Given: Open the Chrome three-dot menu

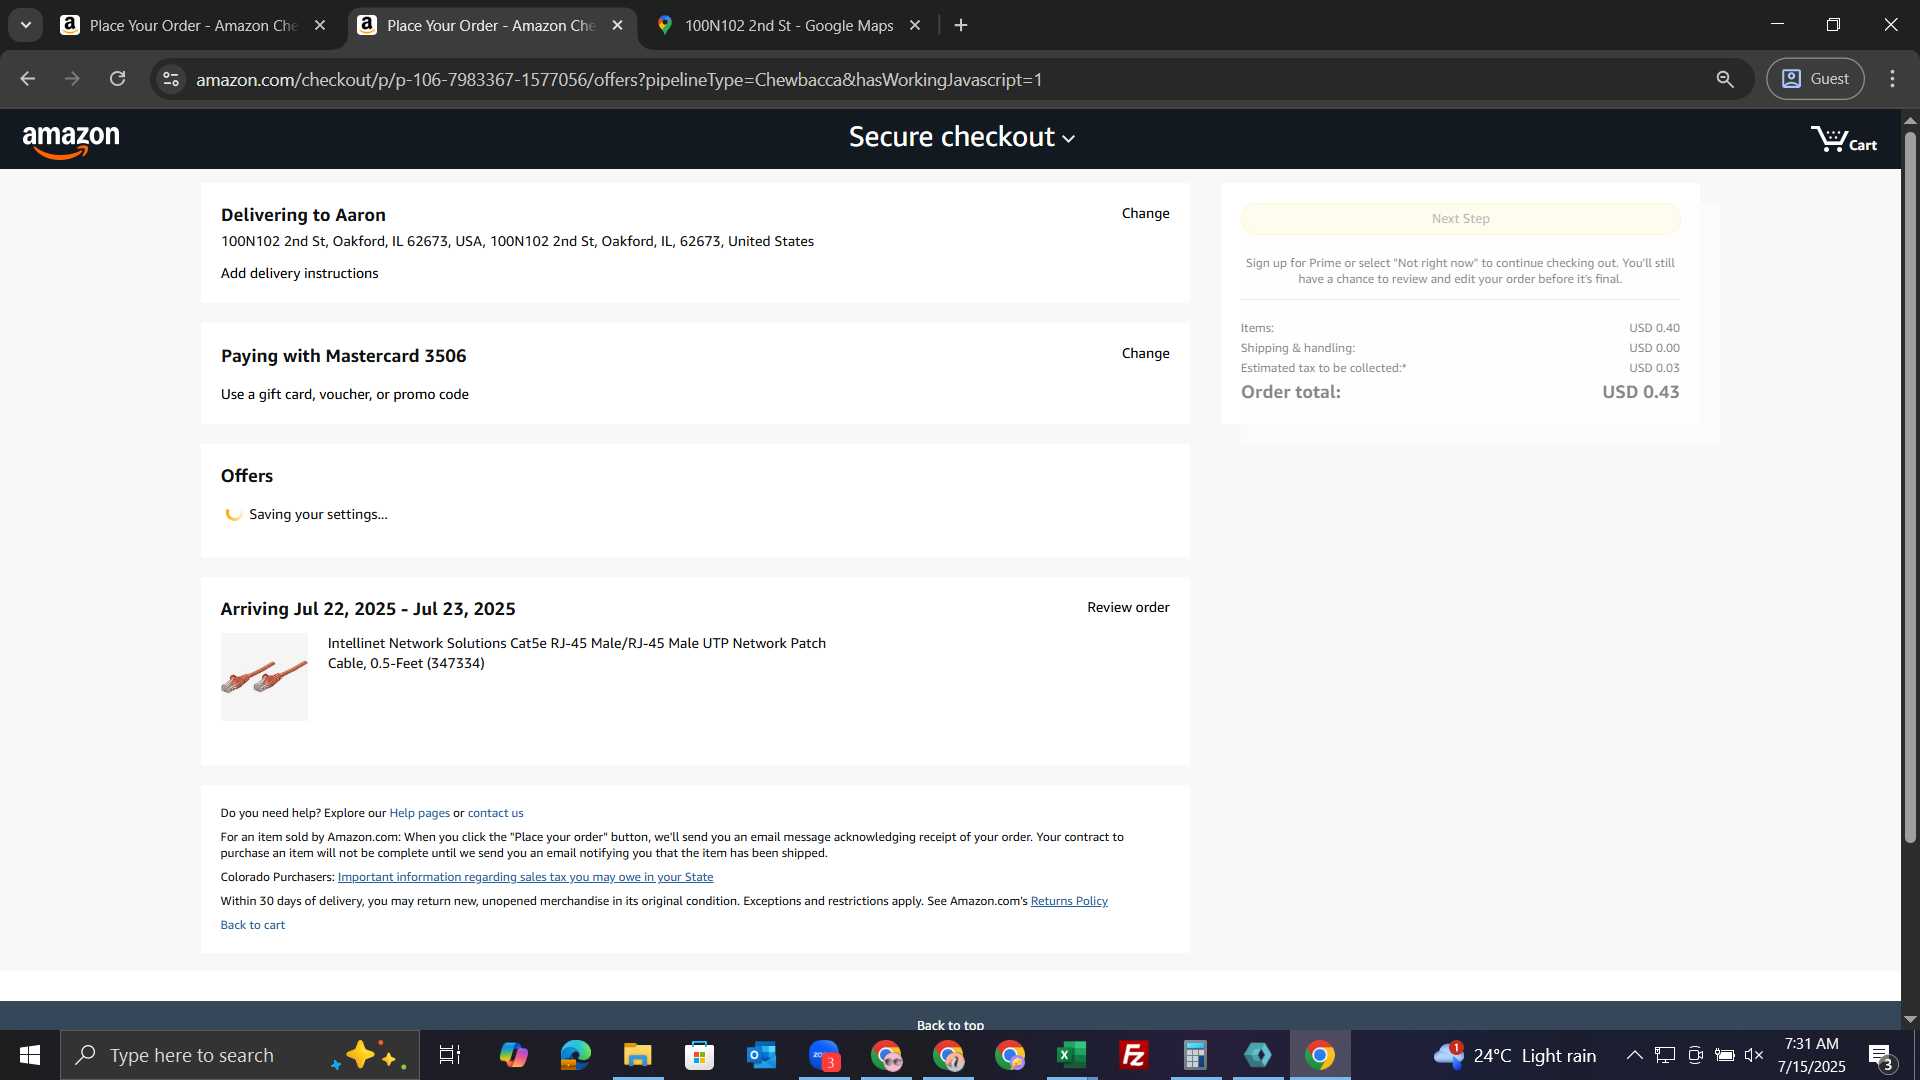Looking at the screenshot, I should coord(1892,79).
